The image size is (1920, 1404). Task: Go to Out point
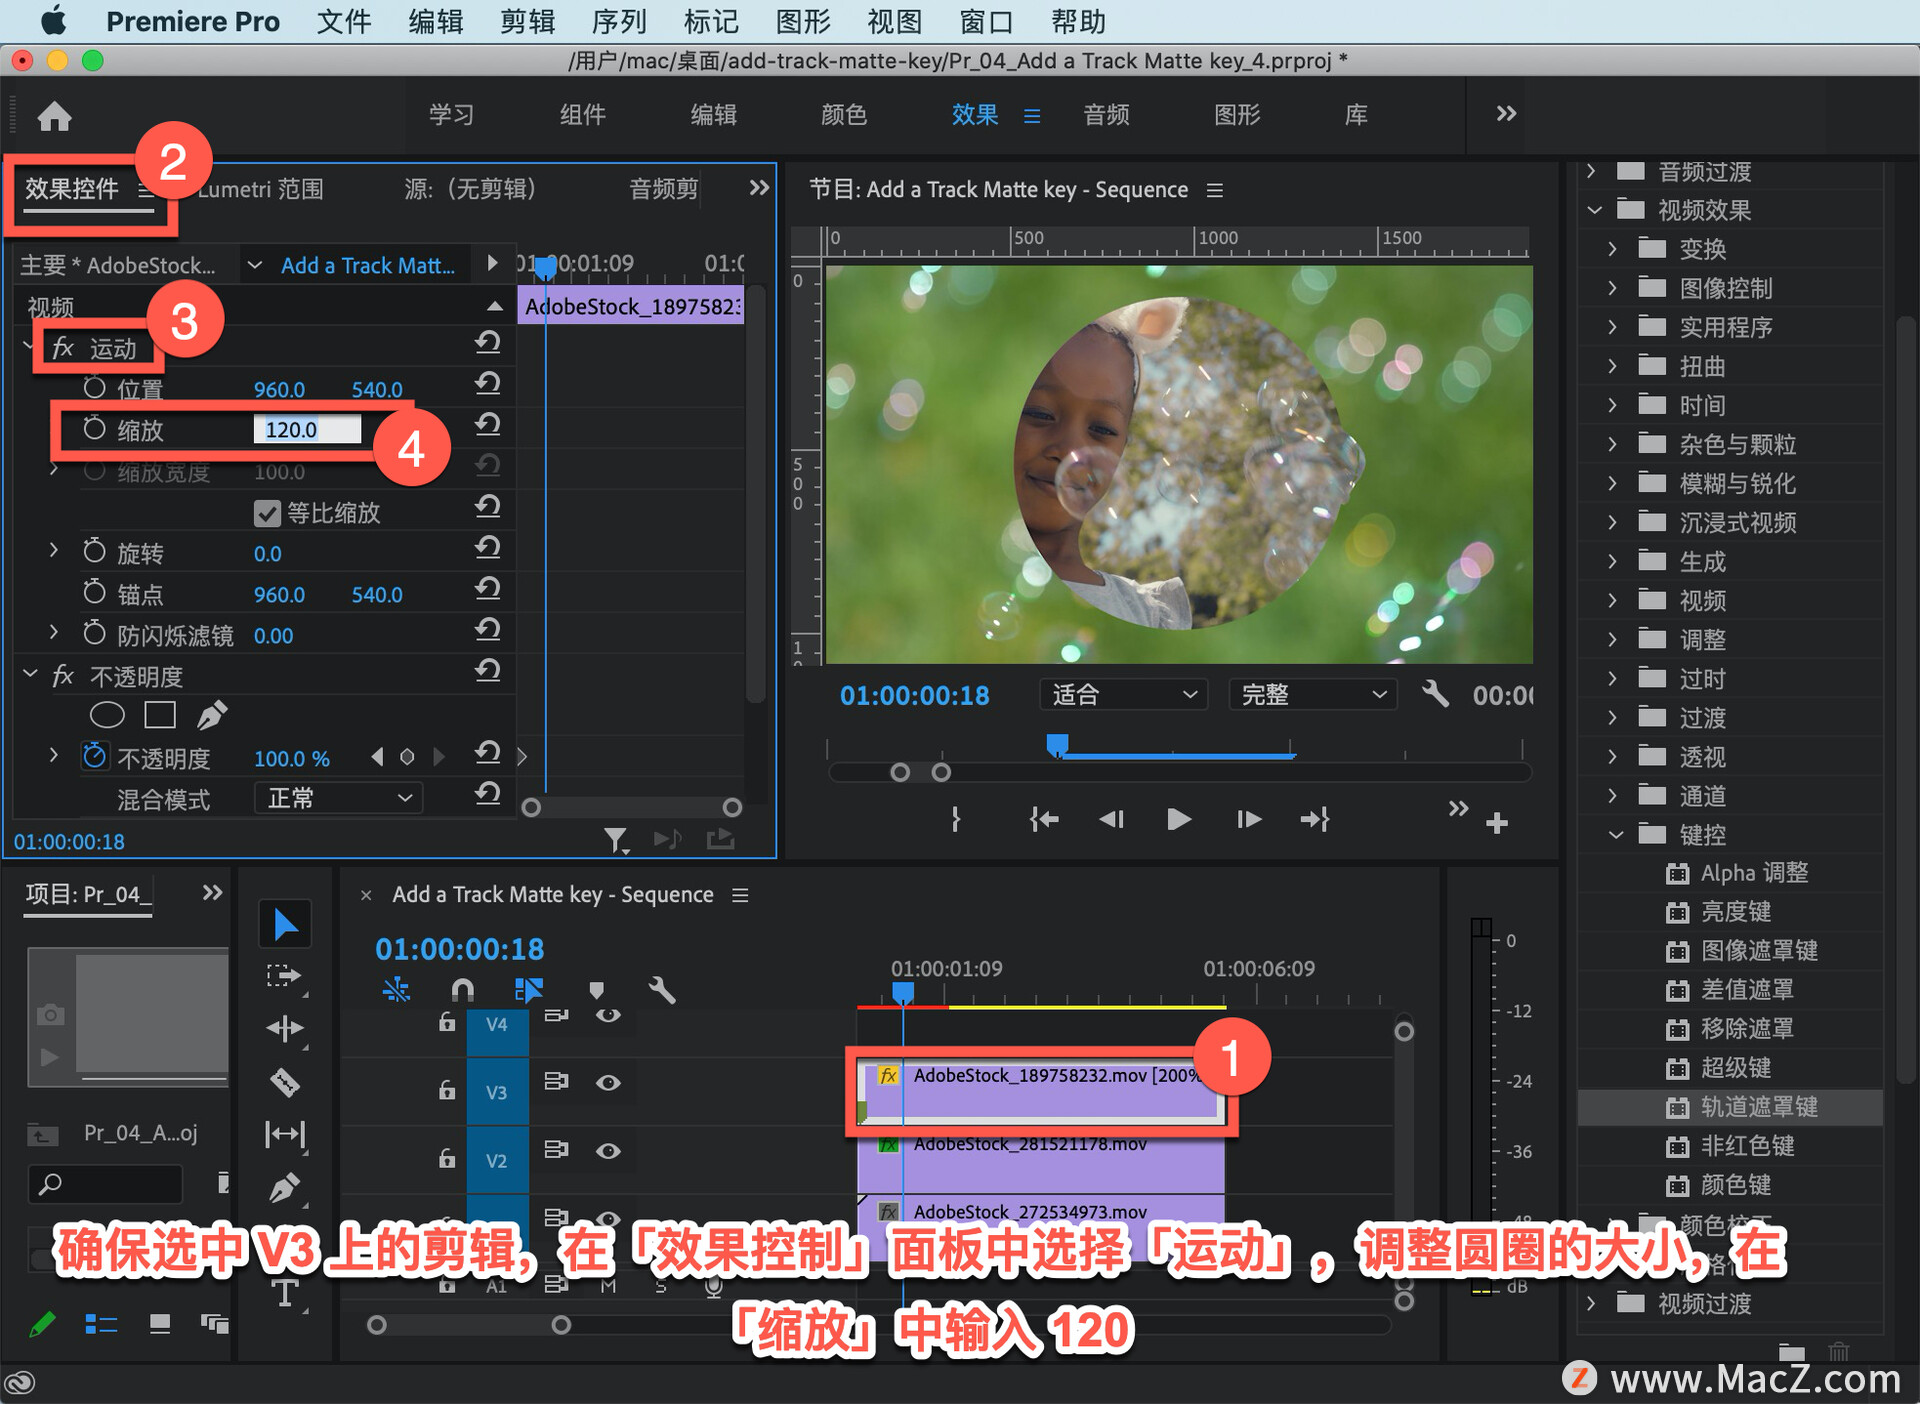tap(1315, 819)
